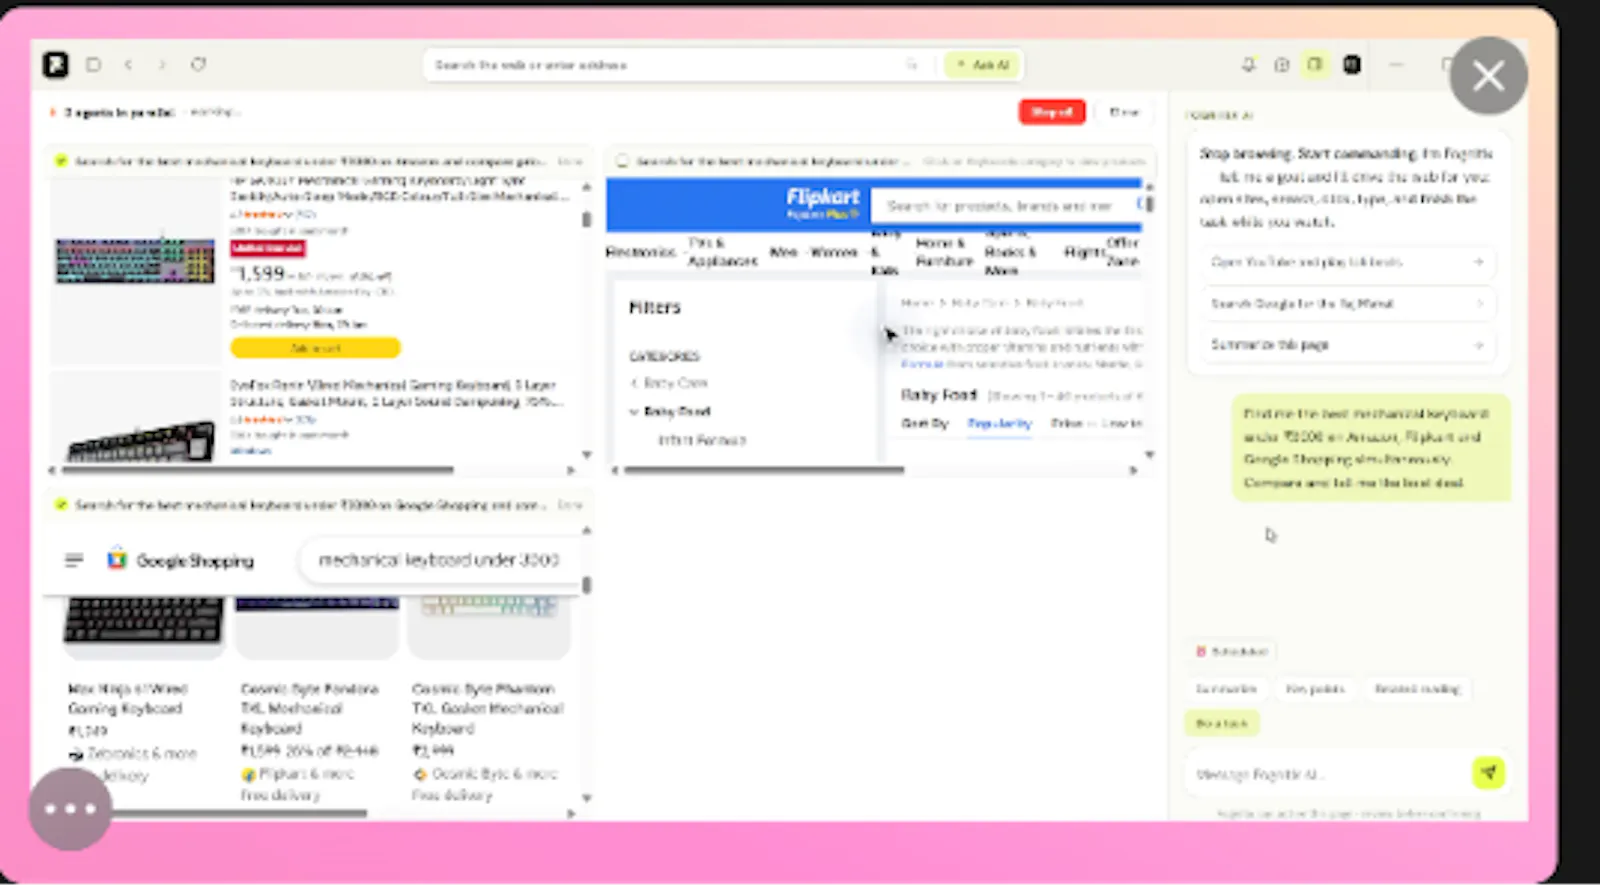Click the Close button beside Stop all
Image resolution: width=1600 pixels, height=887 pixels.
coord(1124,112)
